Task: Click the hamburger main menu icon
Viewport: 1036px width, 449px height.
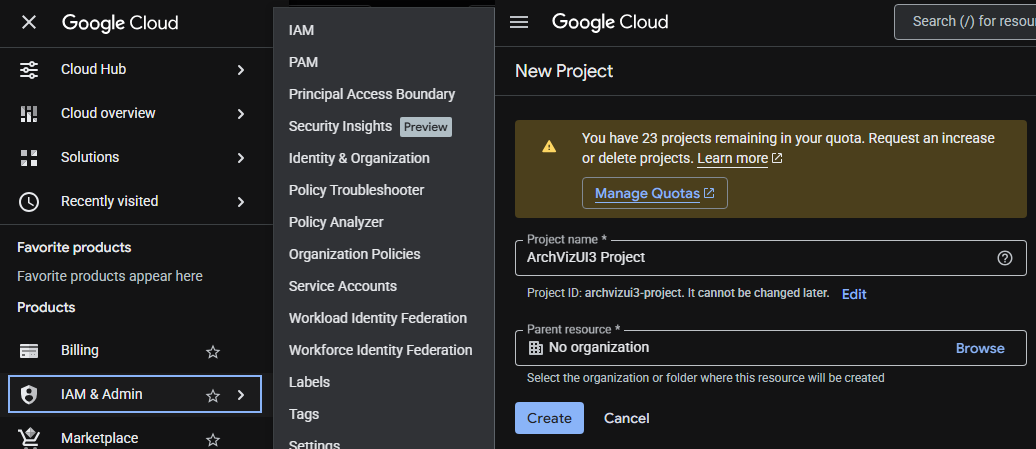Action: (519, 22)
